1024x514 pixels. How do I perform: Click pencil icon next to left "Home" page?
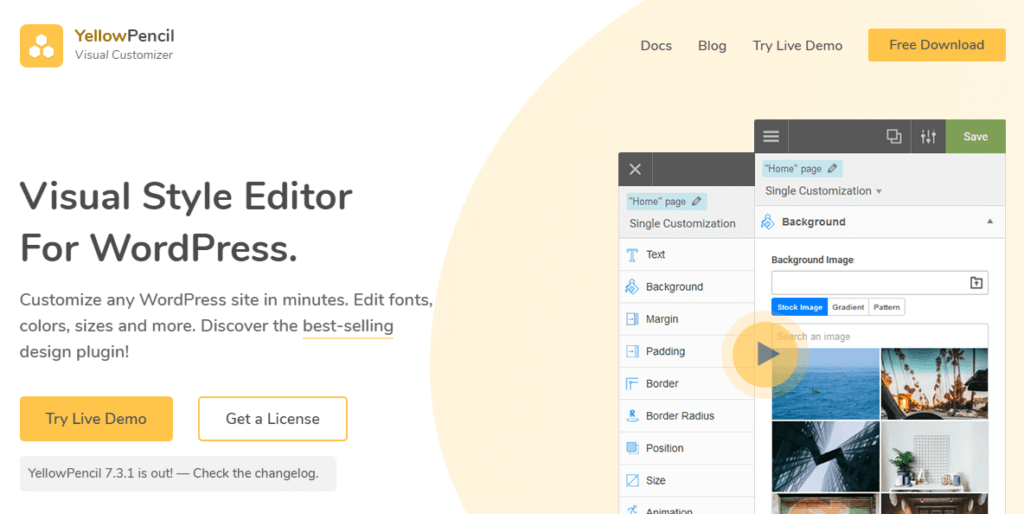pos(696,201)
